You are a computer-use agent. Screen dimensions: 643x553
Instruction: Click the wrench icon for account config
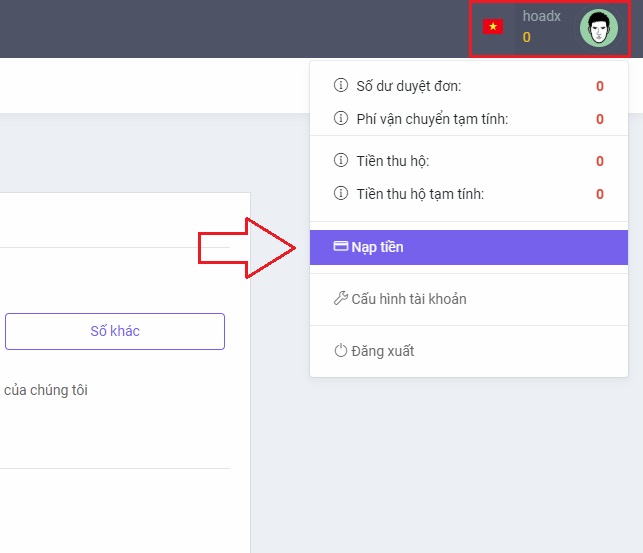click(340, 299)
